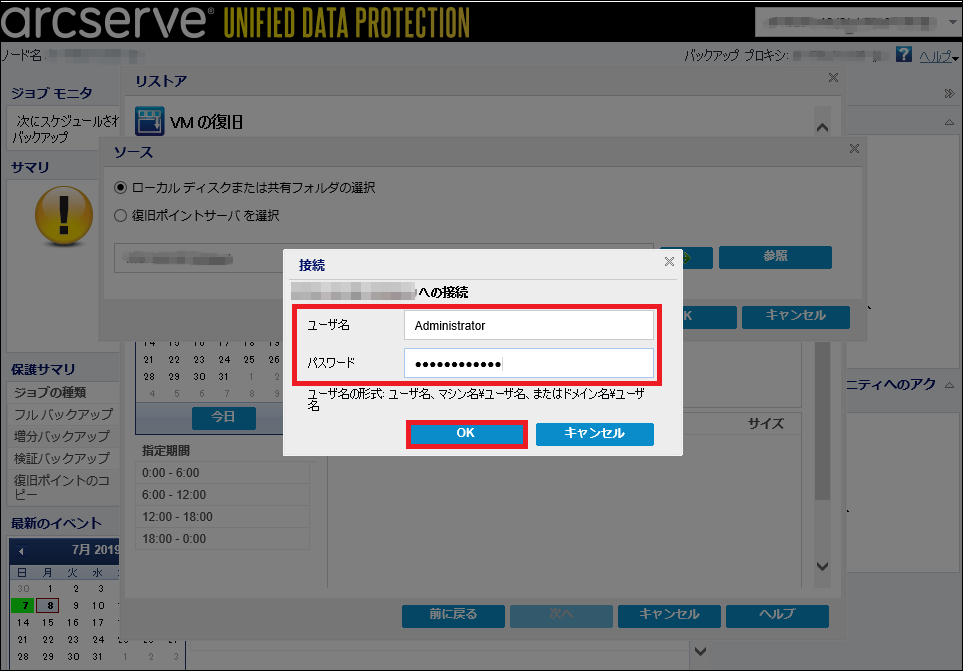Select 復旧ポイントのコピー in job types
The height and width of the screenshot is (671, 963).
coord(63,487)
